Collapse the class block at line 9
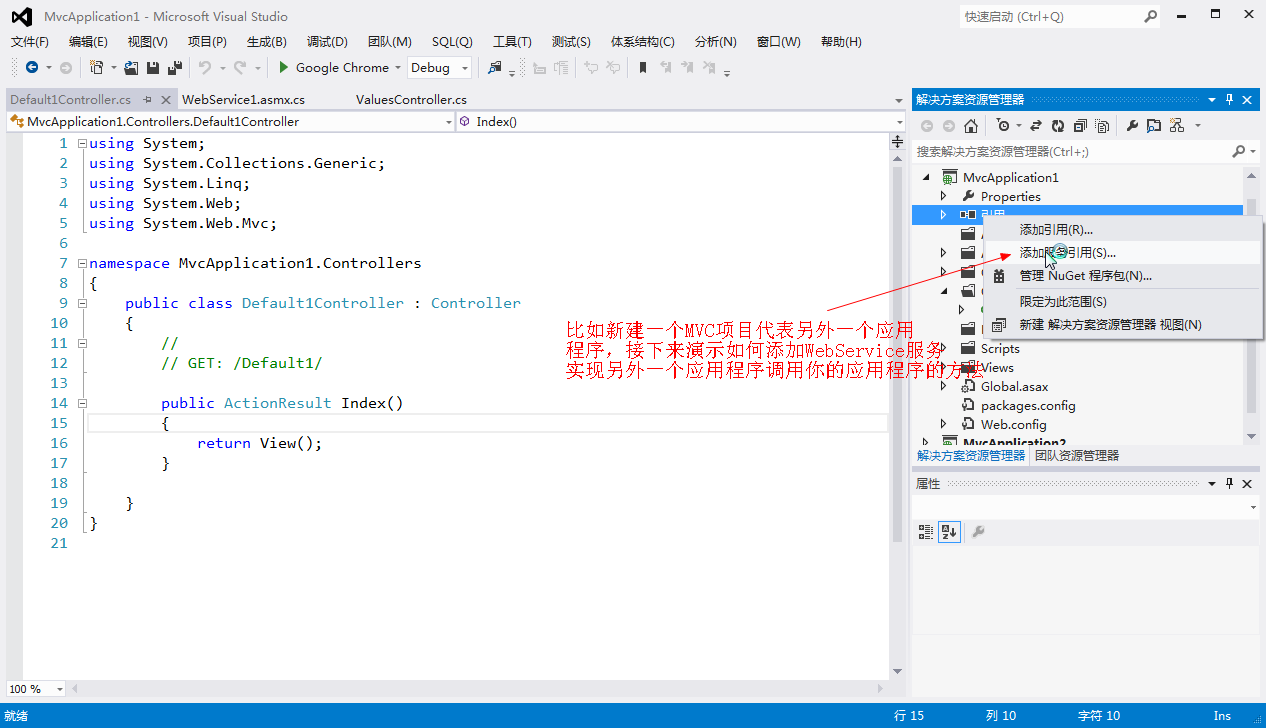The height and width of the screenshot is (728, 1266). (x=82, y=303)
